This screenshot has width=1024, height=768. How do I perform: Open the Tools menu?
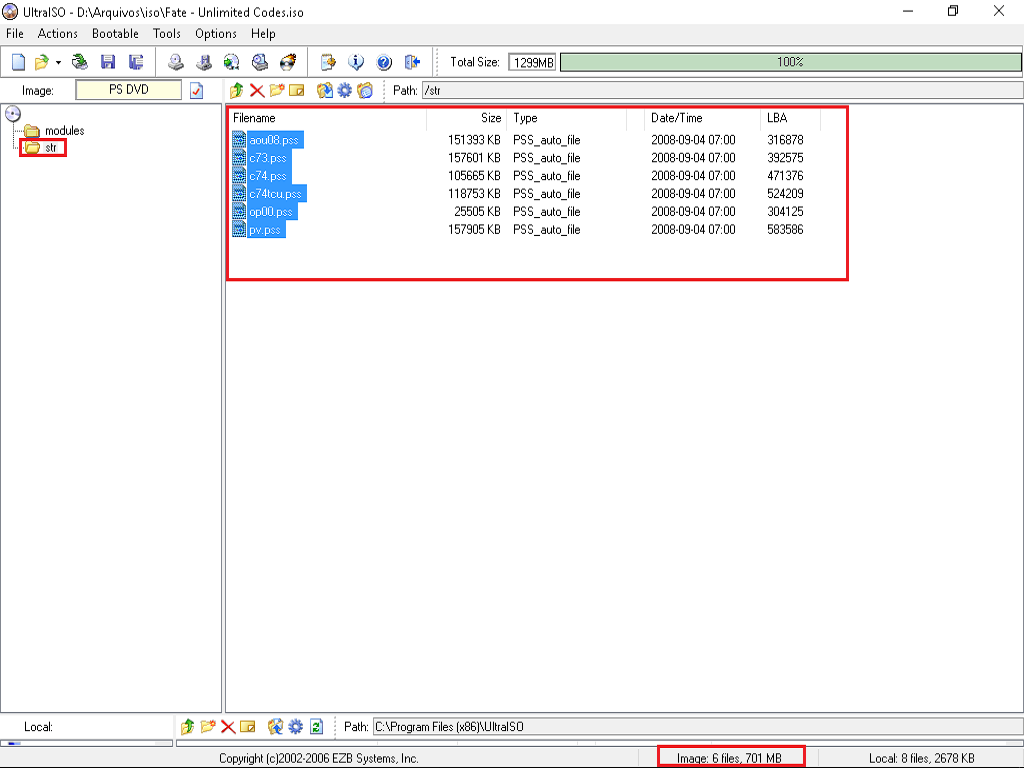[x=167, y=34]
